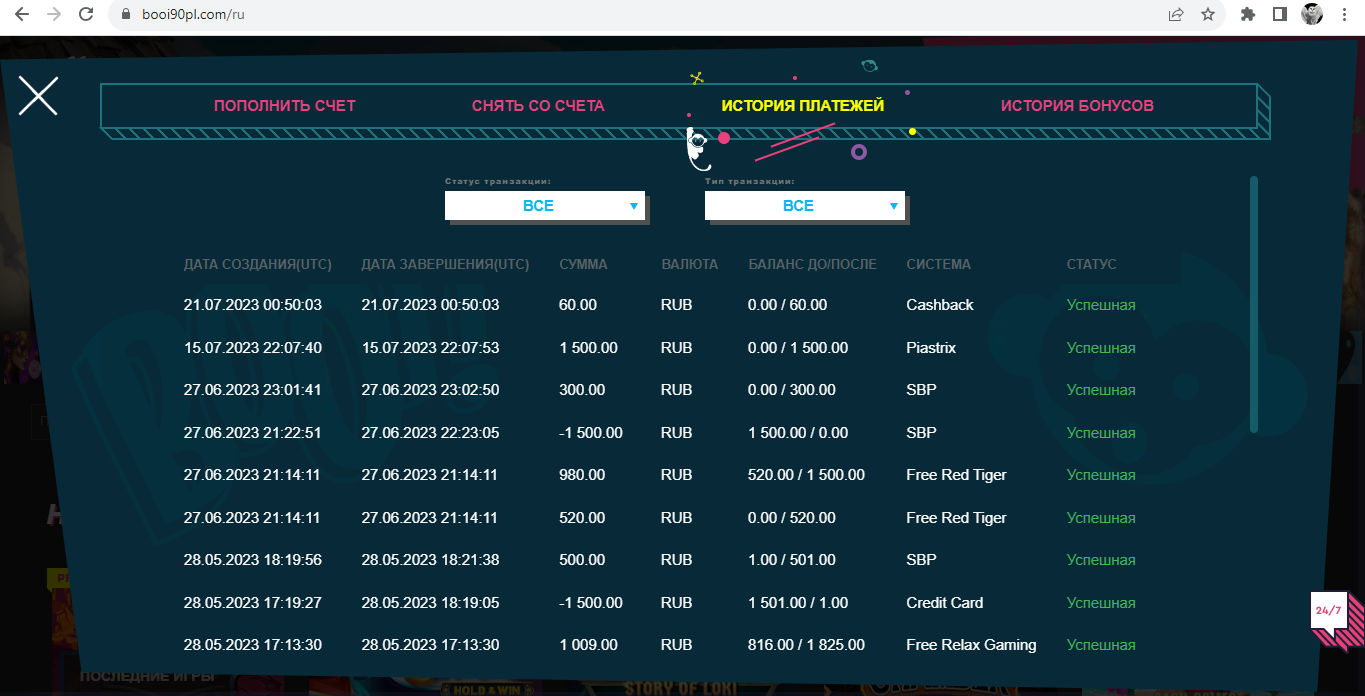
Task: Click Успешная status in Cashback row
Action: coord(1101,305)
